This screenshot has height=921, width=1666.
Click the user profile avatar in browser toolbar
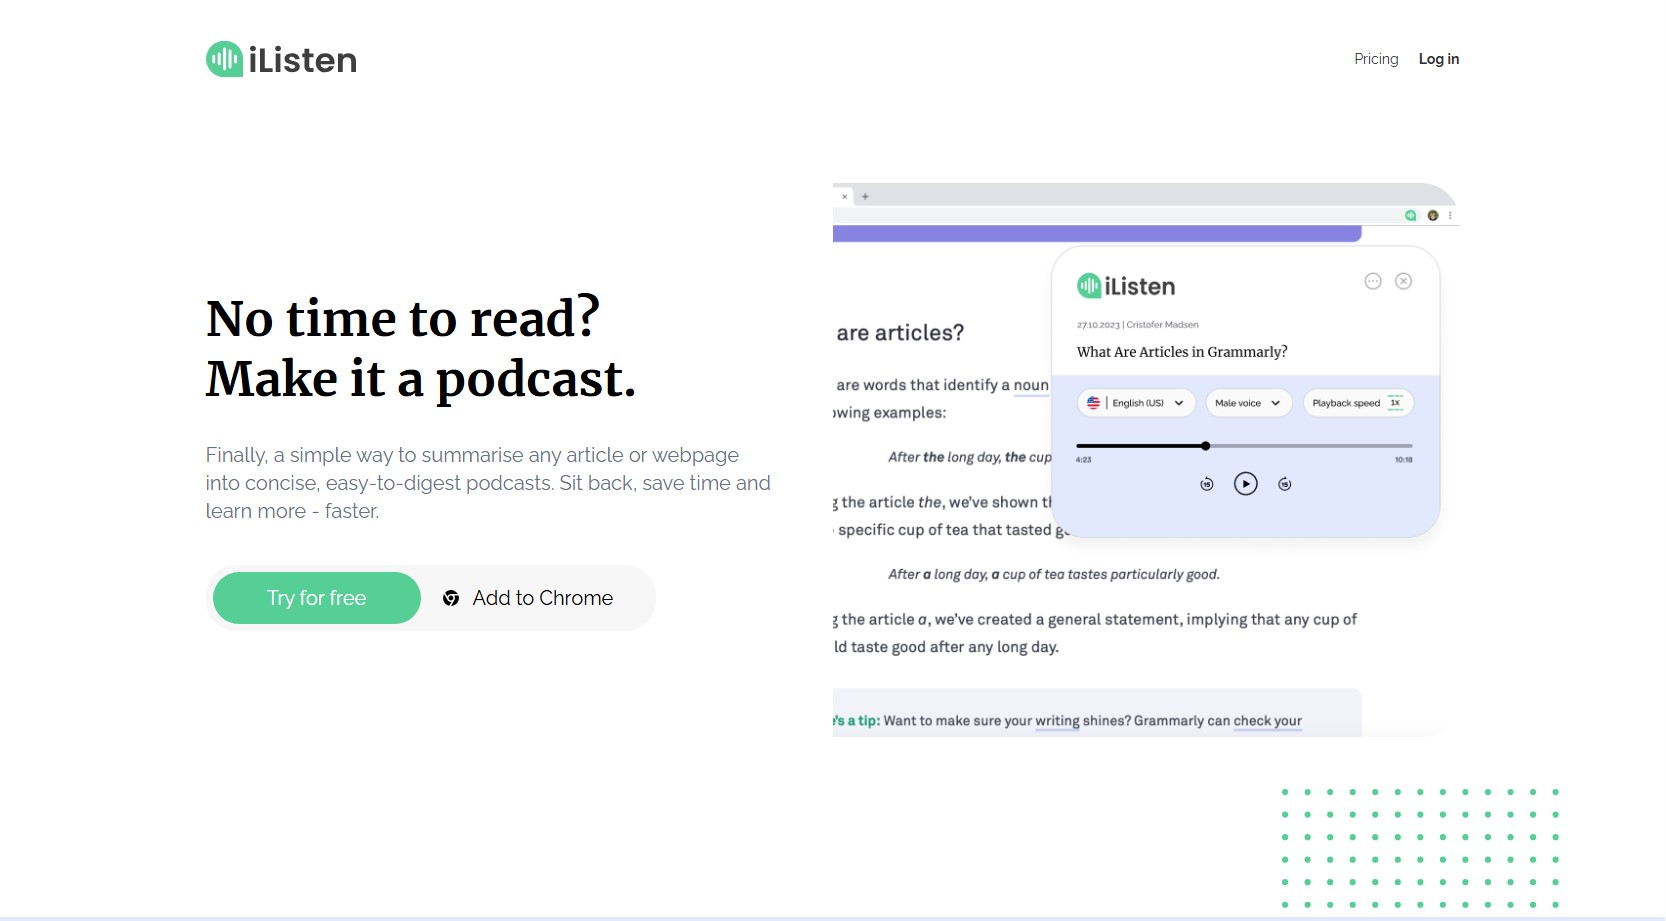(1433, 215)
